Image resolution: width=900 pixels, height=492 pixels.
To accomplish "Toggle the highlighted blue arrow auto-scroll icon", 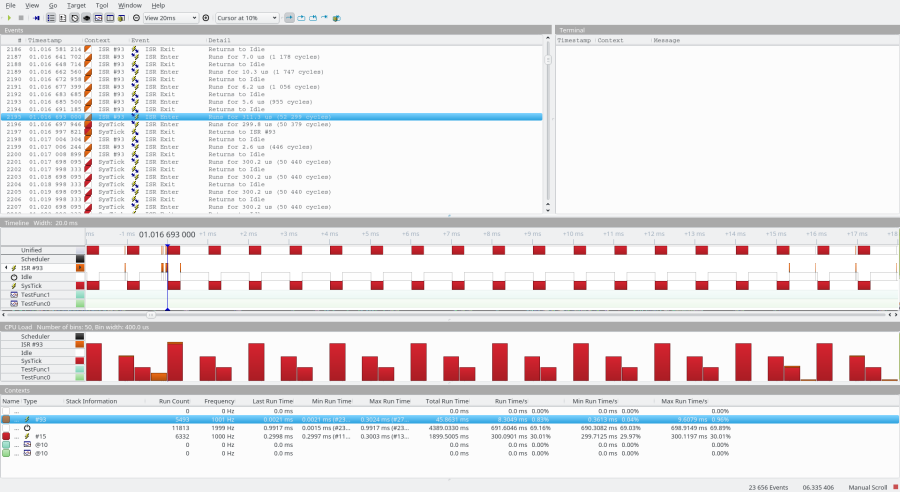I will [x=289, y=18].
